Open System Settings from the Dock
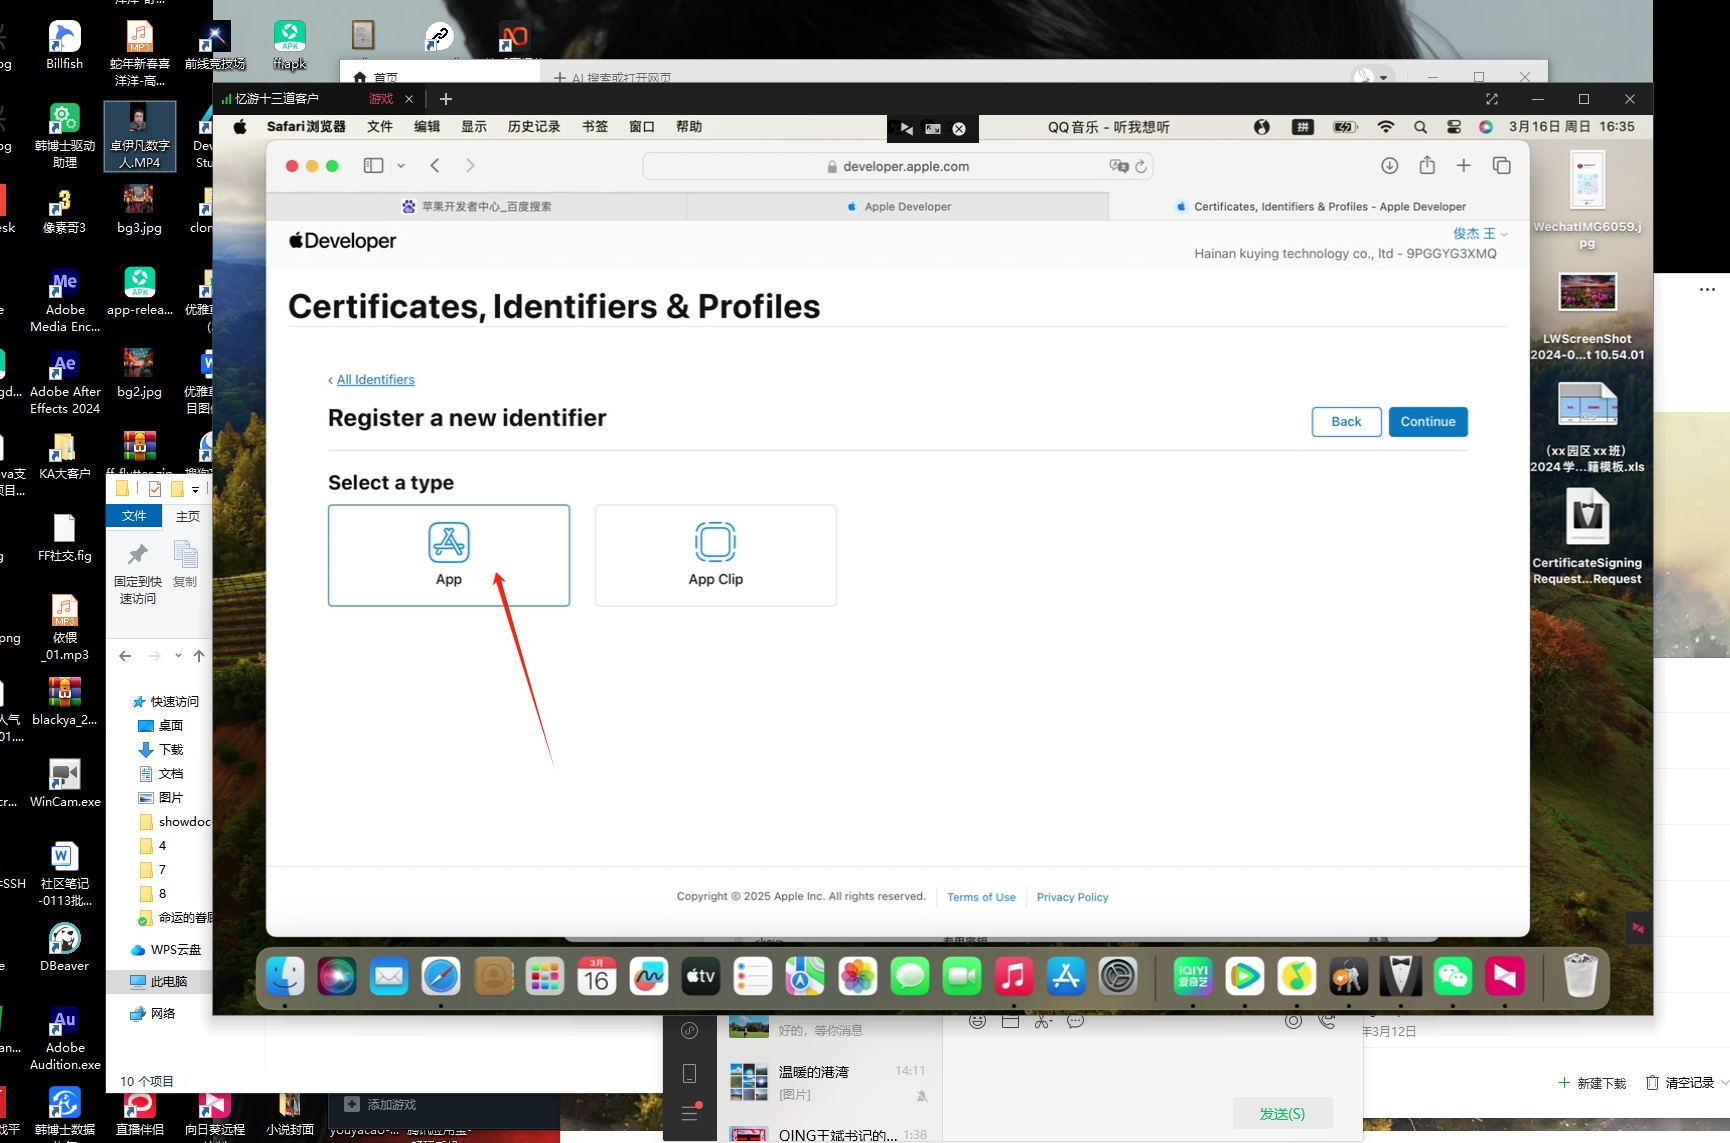Screen dimensions: 1730x1143 tap(1117, 976)
